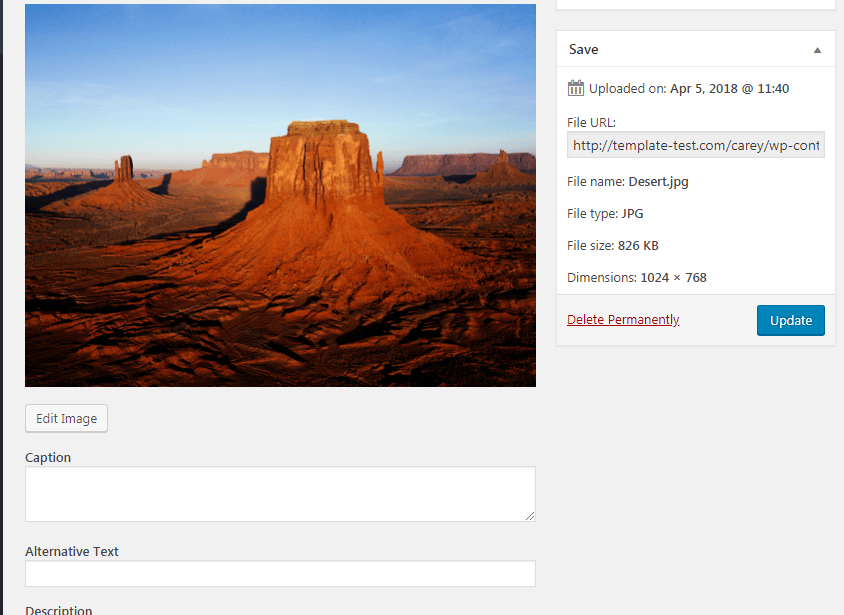Image resolution: width=844 pixels, height=615 pixels.
Task: Collapse the Save panel with the triangle arrow
Action: click(x=817, y=50)
